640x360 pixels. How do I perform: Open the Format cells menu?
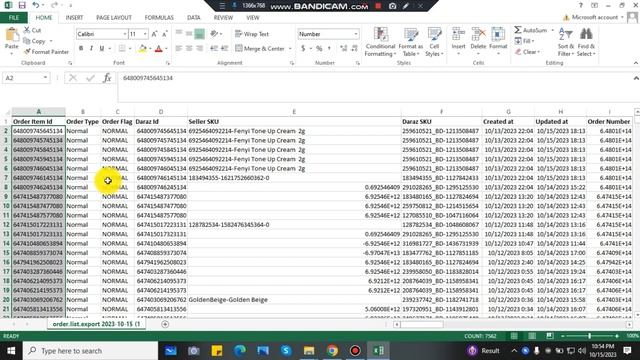click(498, 41)
